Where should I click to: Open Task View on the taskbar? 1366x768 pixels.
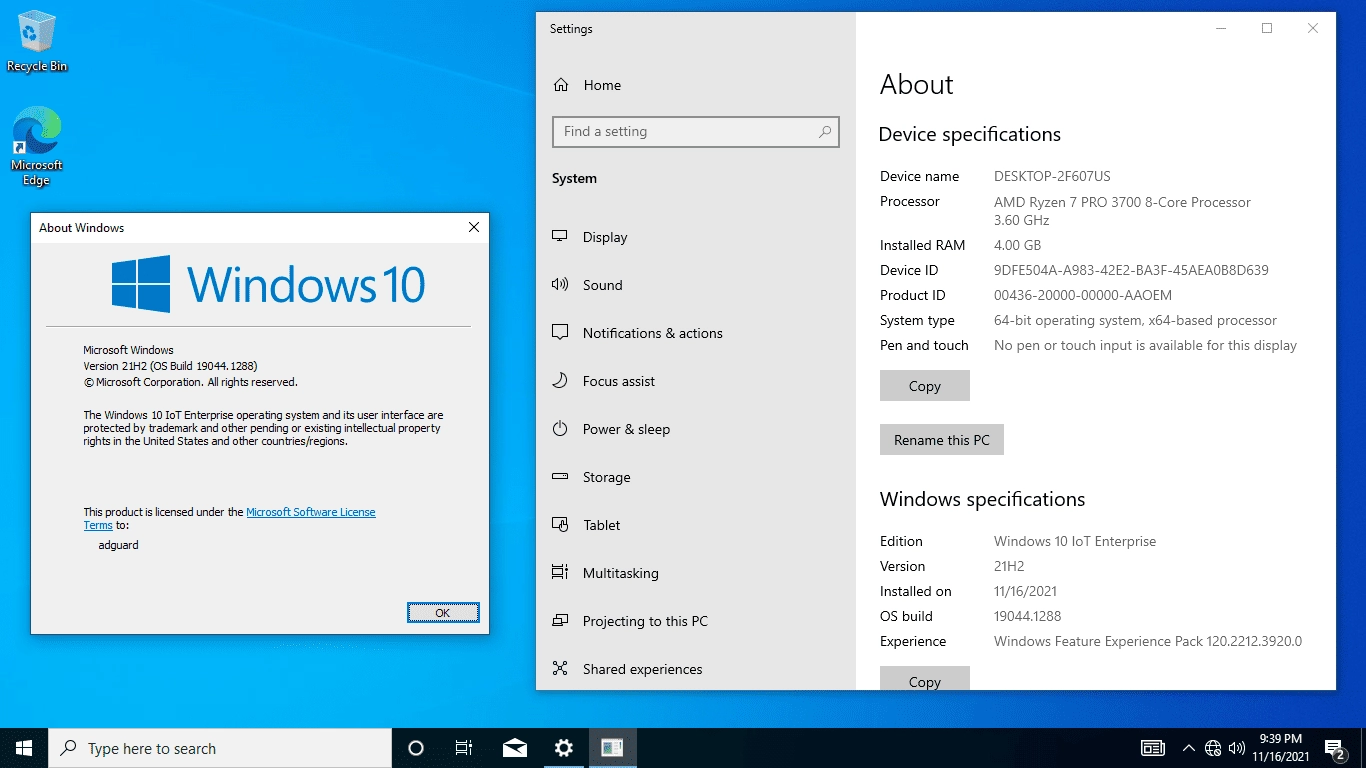[464, 748]
